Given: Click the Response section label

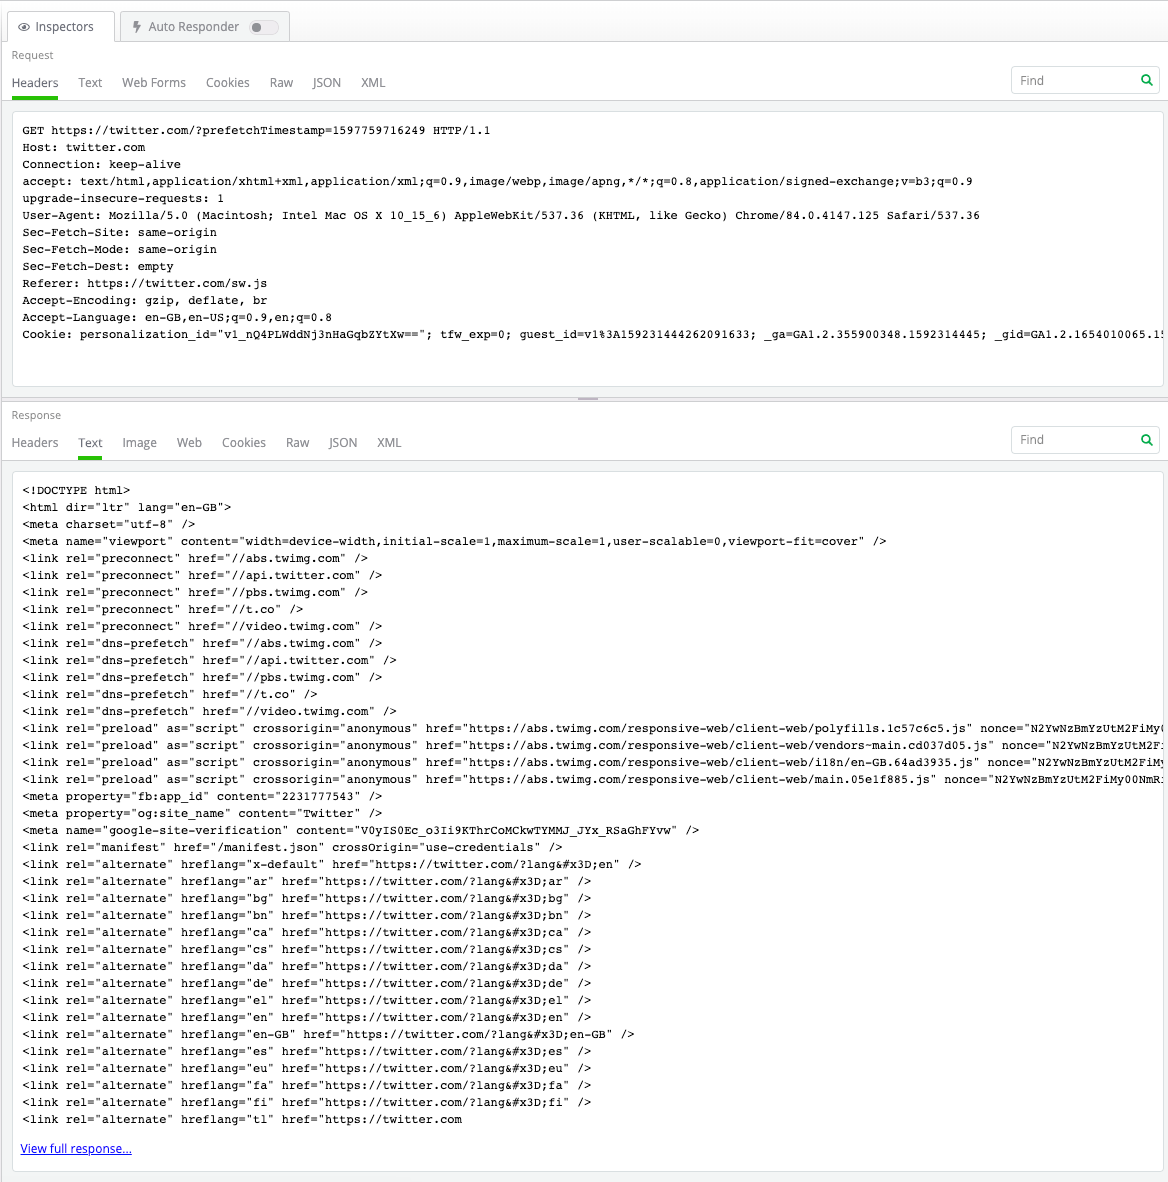Looking at the screenshot, I should pyautogui.click(x=36, y=415).
